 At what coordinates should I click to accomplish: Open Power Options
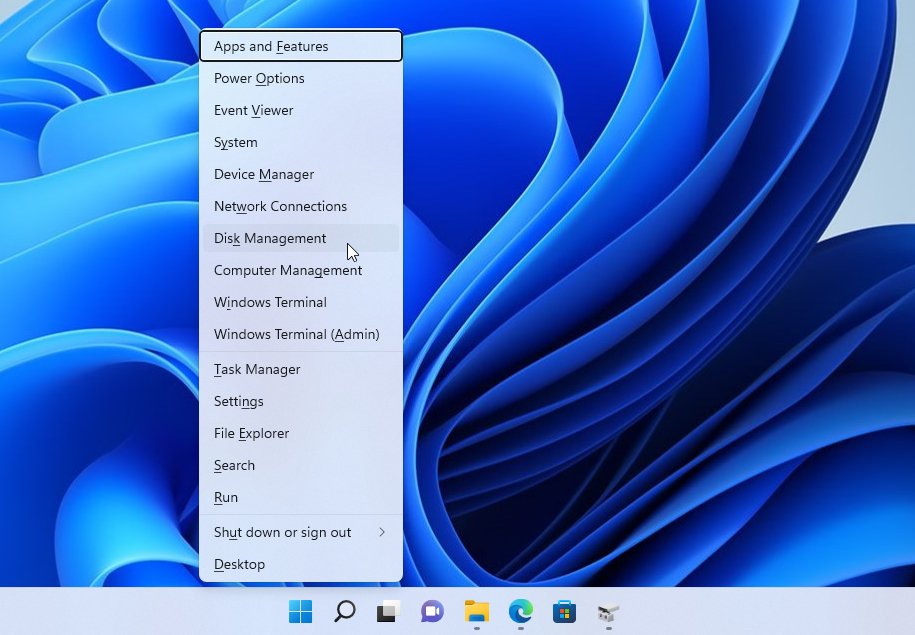(301, 78)
